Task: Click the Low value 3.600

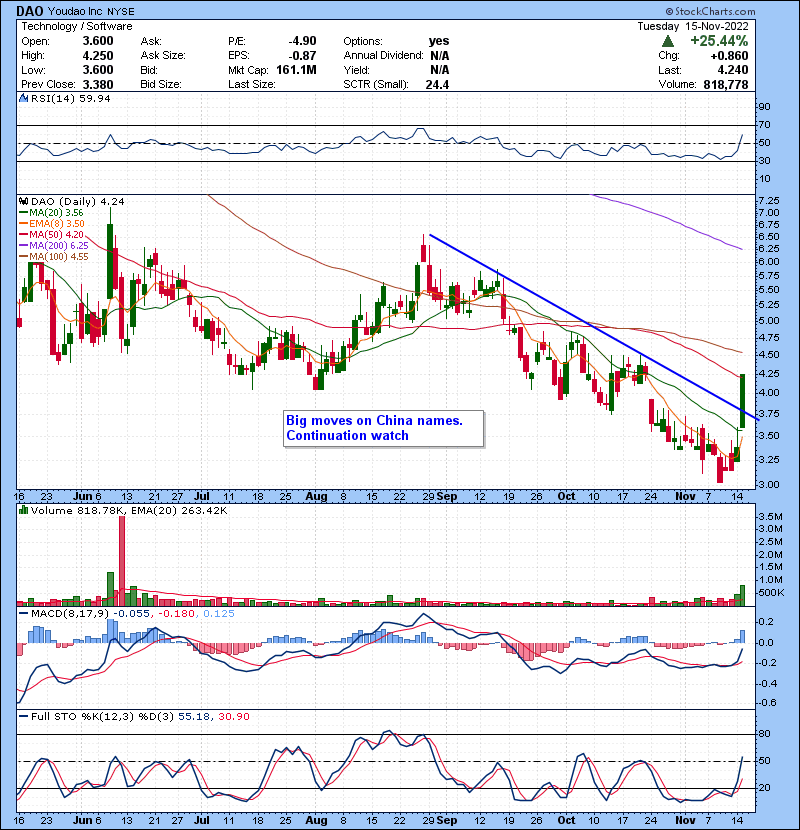Action: coord(98,70)
